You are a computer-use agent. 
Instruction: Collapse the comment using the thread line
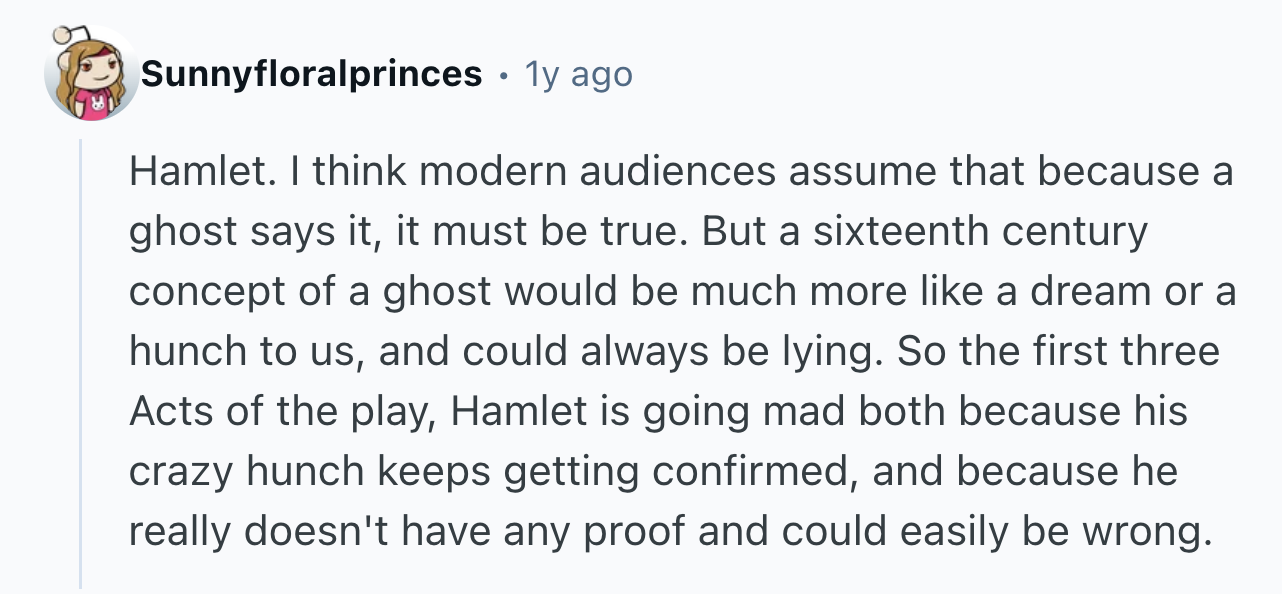click(x=81, y=360)
